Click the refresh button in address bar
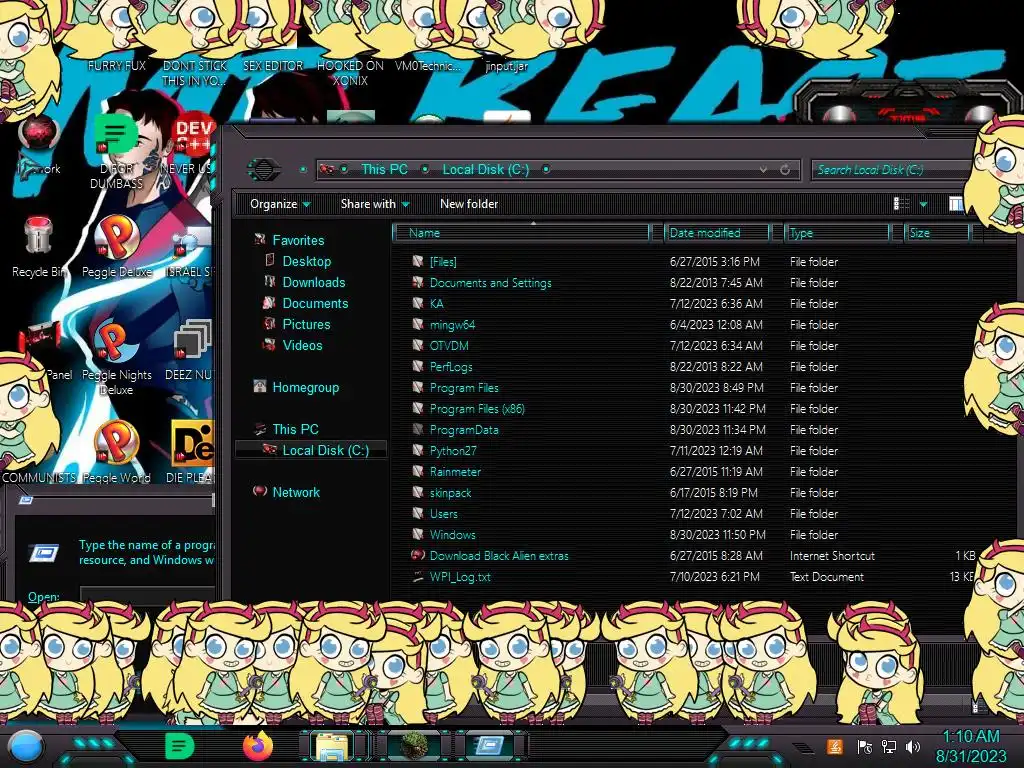 785,170
